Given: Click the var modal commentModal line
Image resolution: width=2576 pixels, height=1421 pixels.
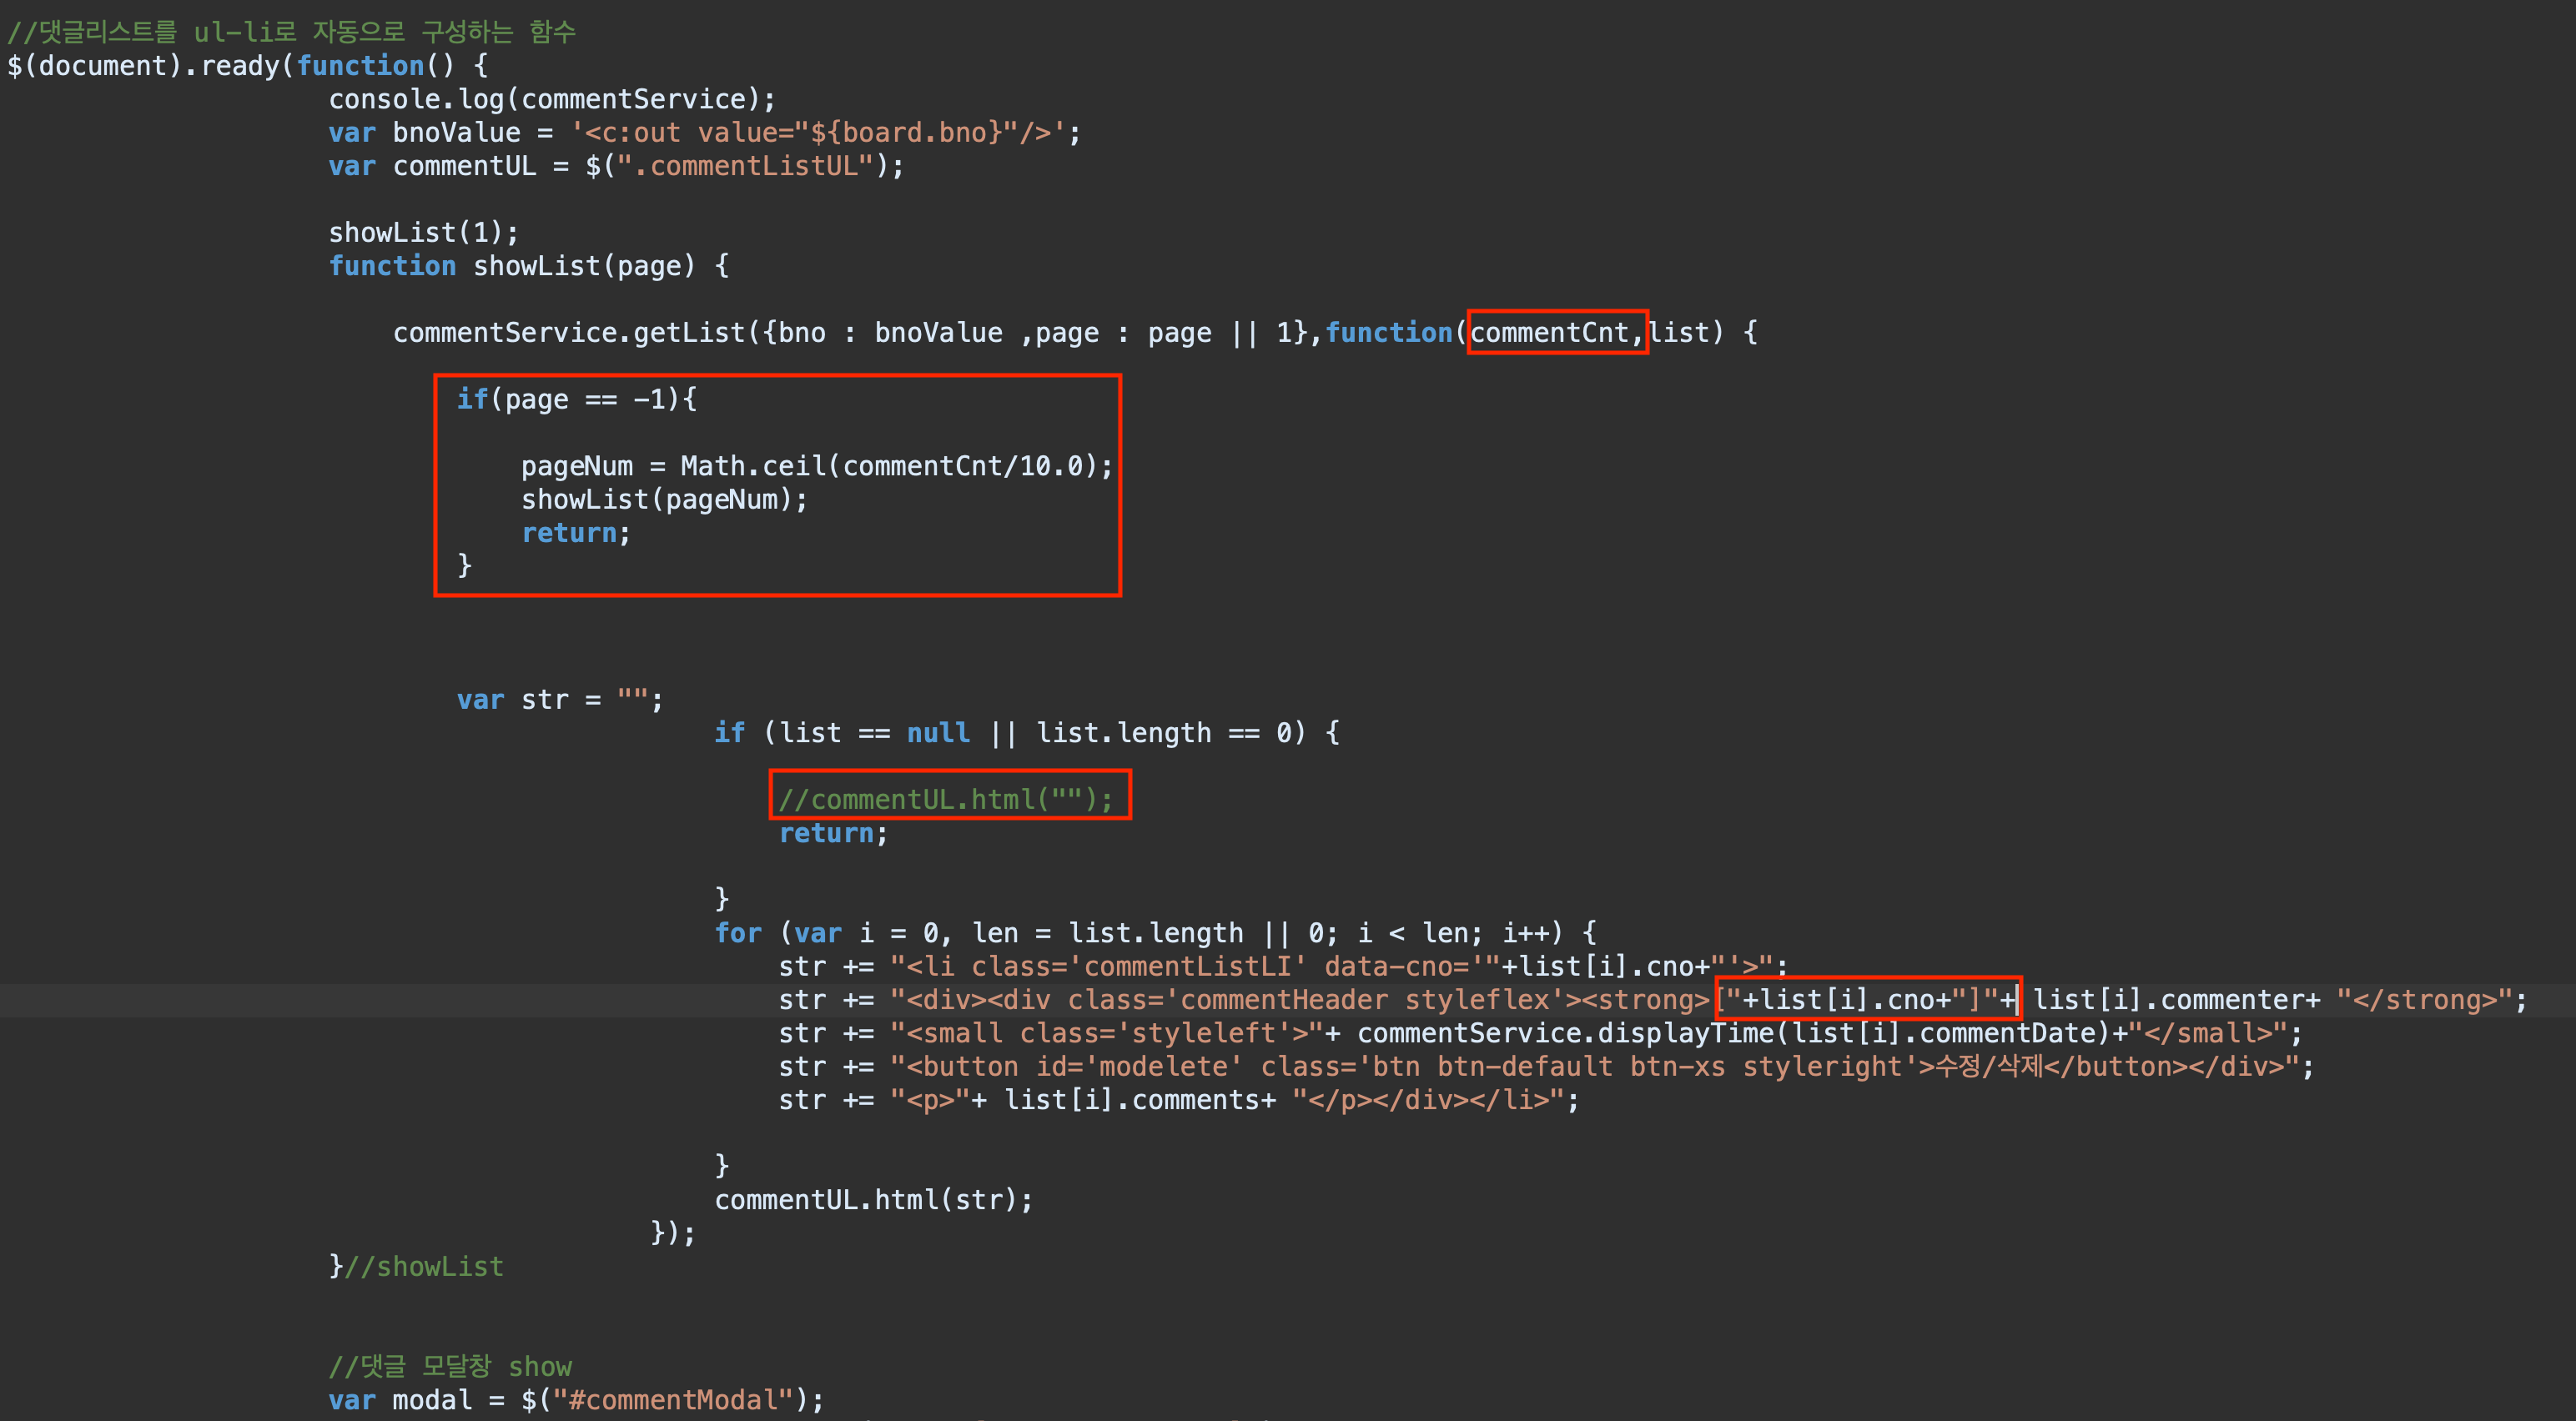Looking at the screenshot, I should (576, 1399).
